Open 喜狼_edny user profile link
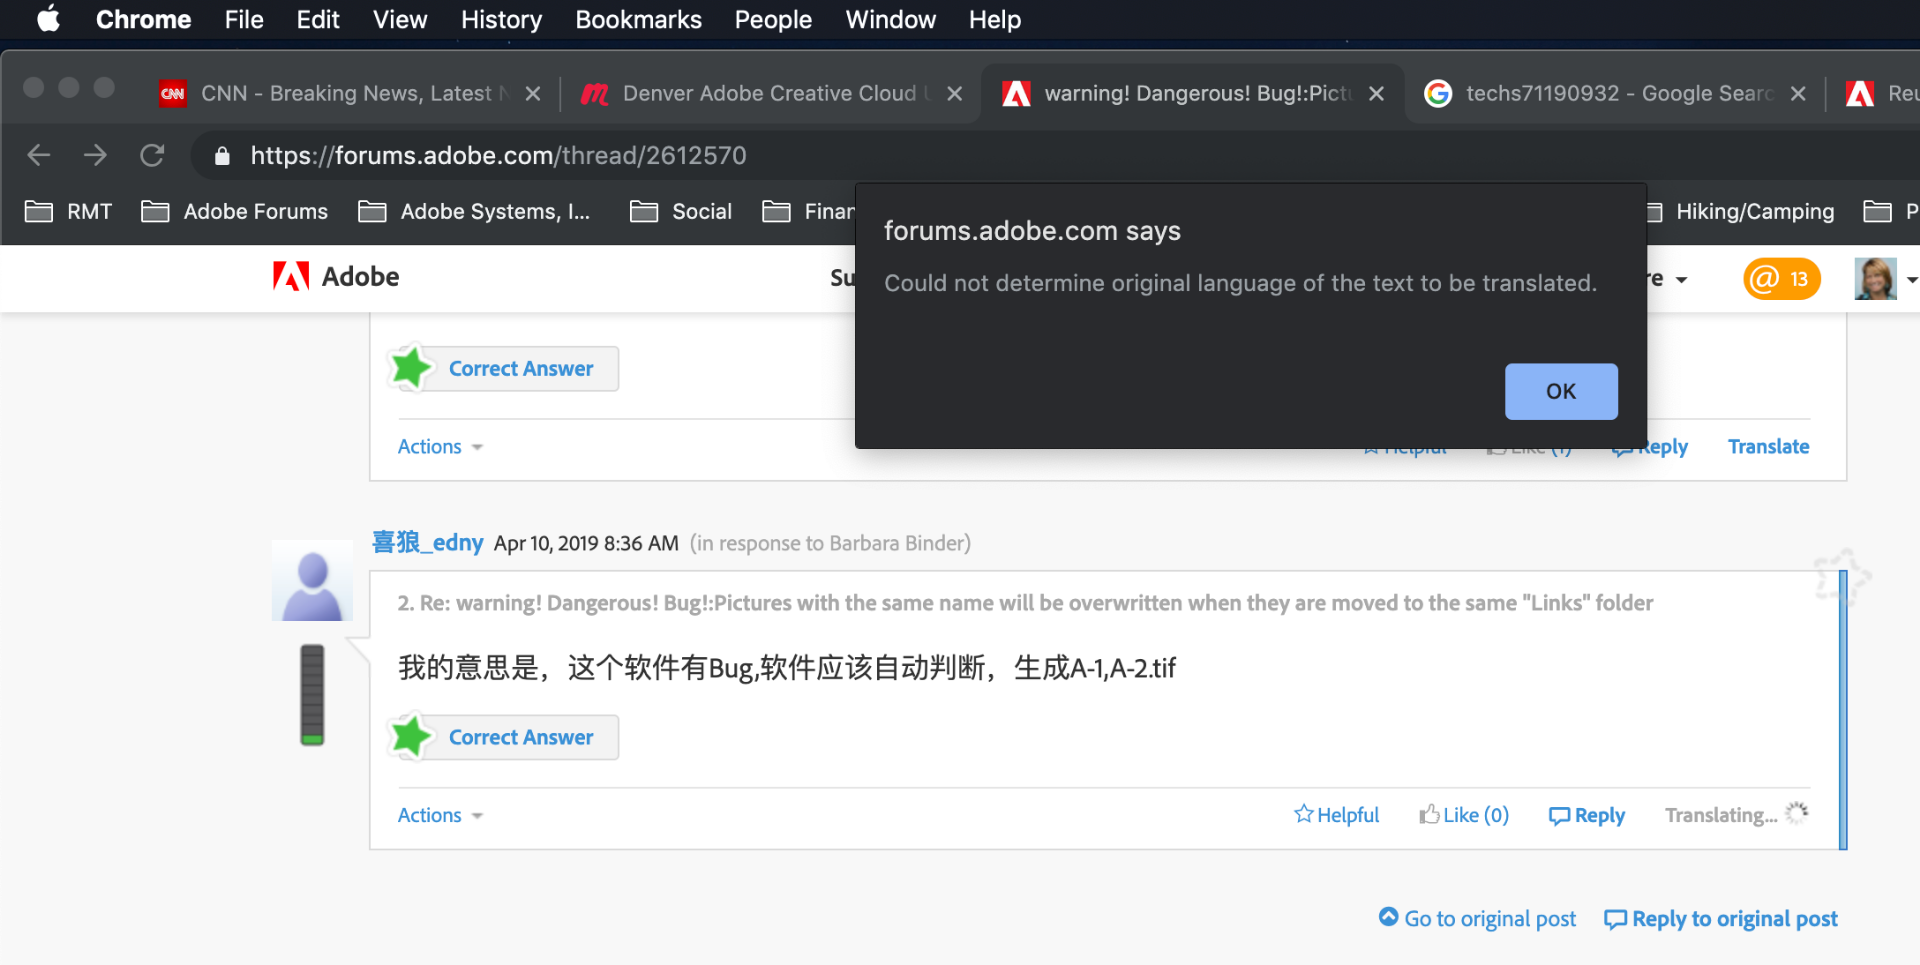The image size is (1920, 965). click(x=428, y=542)
